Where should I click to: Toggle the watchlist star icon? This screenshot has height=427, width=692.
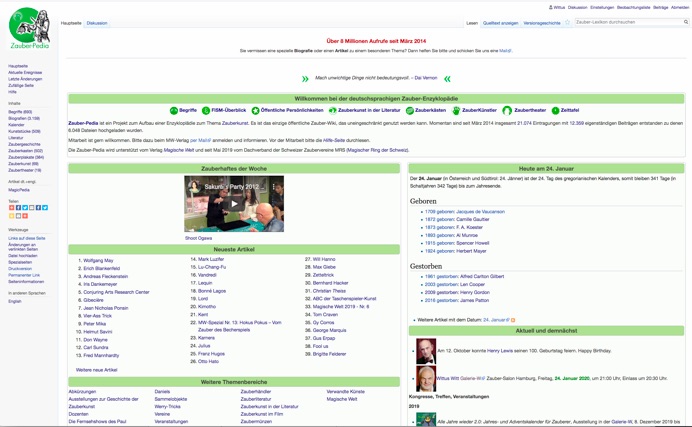tap(568, 22)
